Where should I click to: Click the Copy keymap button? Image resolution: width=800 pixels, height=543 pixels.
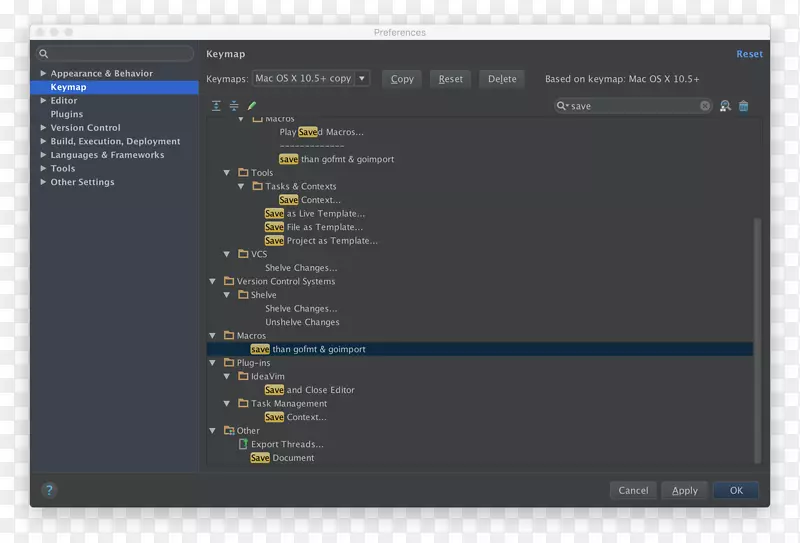click(x=402, y=79)
